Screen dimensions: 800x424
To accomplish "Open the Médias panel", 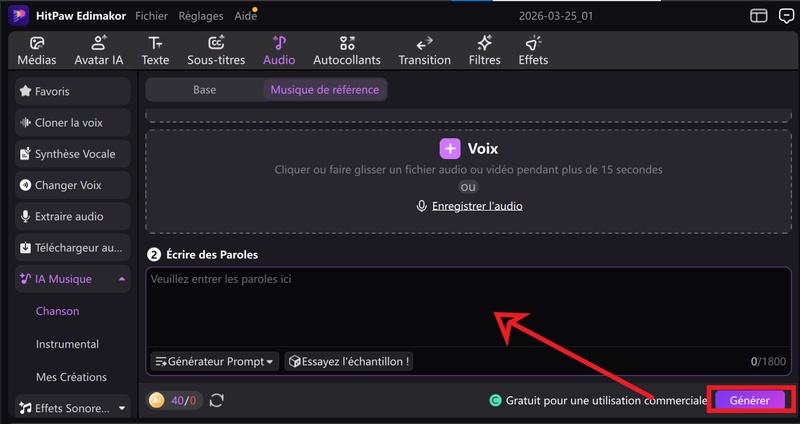I will [x=36, y=50].
